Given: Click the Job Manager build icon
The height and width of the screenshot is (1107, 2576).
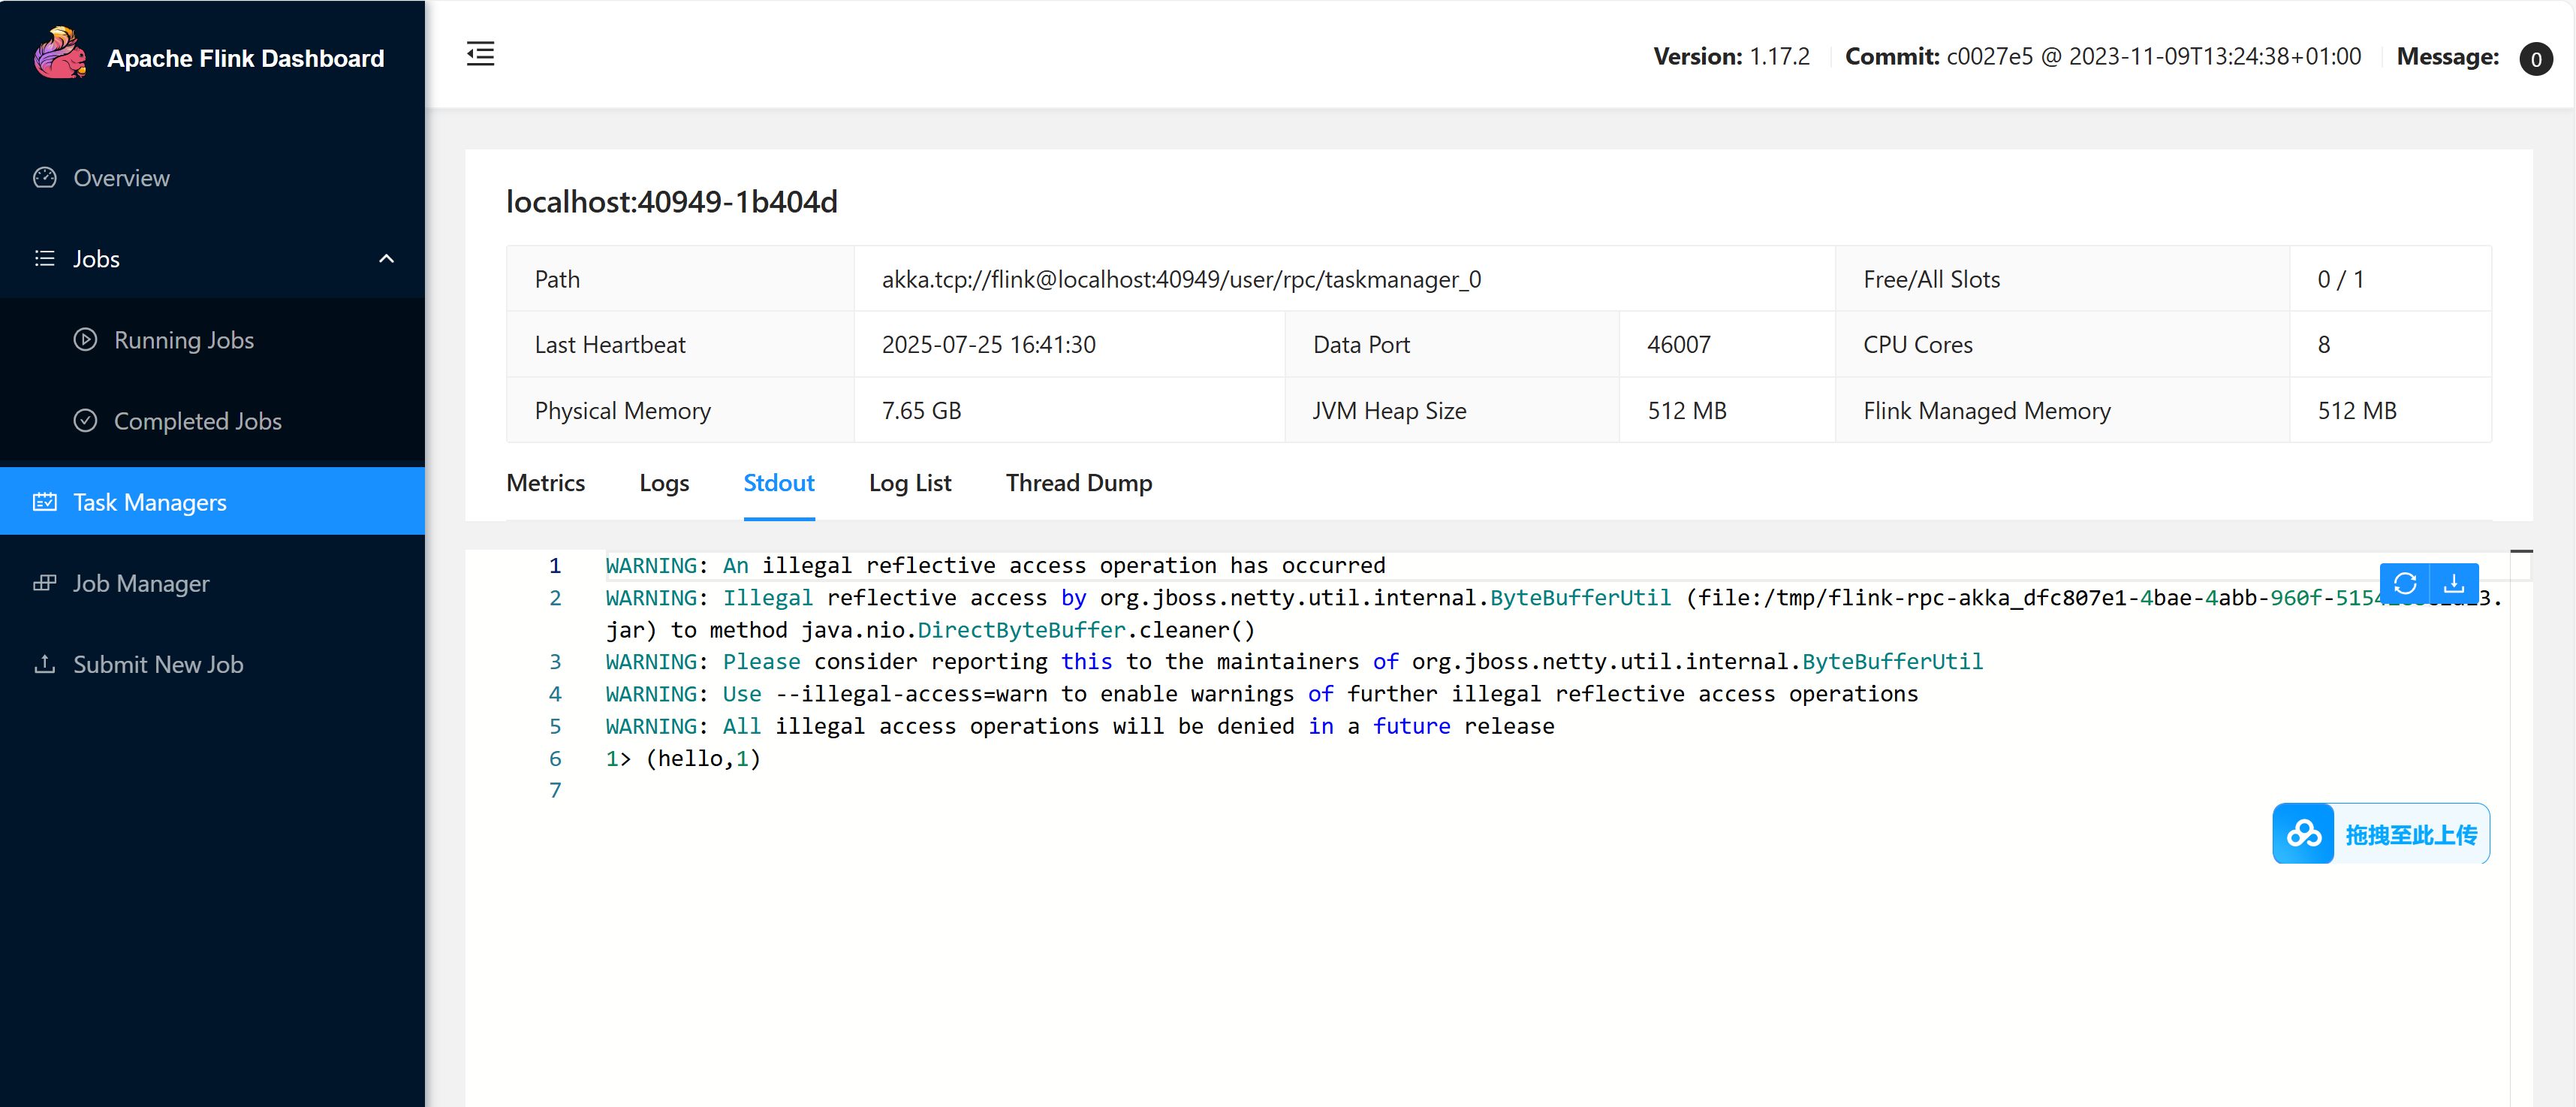Looking at the screenshot, I should click(45, 582).
